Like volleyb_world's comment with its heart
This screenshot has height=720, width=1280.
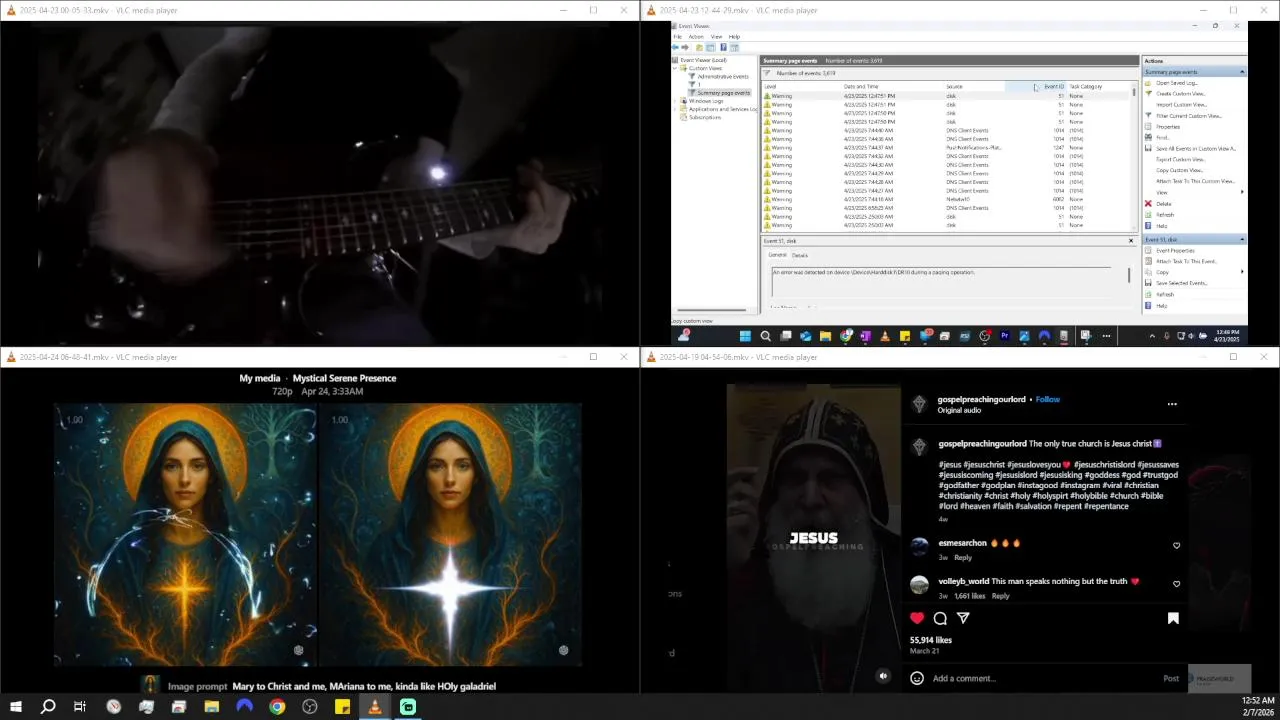tap(1176, 584)
